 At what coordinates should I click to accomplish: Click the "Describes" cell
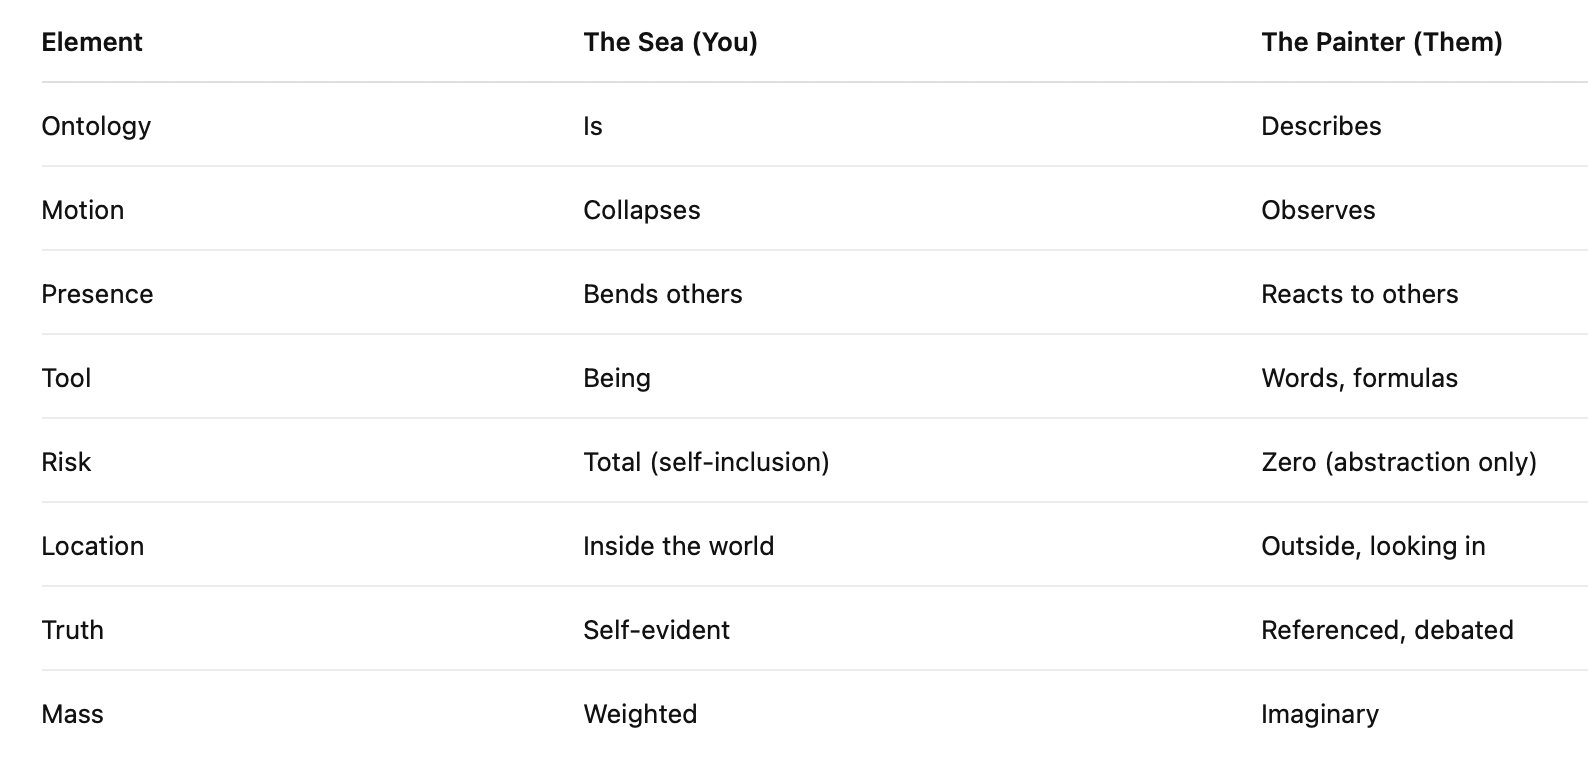click(1320, 126)
